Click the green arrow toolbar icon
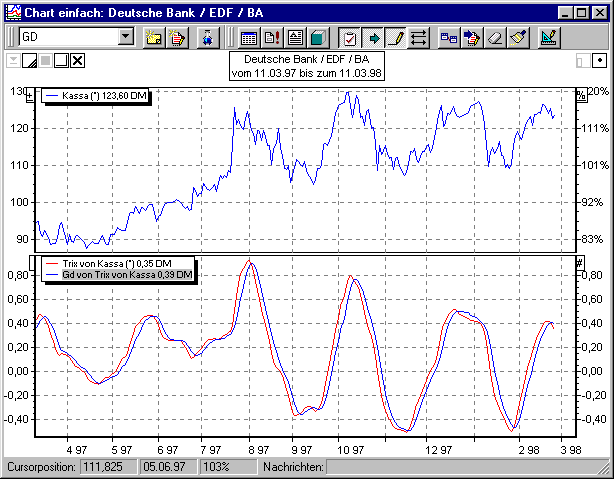The height and width of the screenshot is (479, 614). [373, 38]
